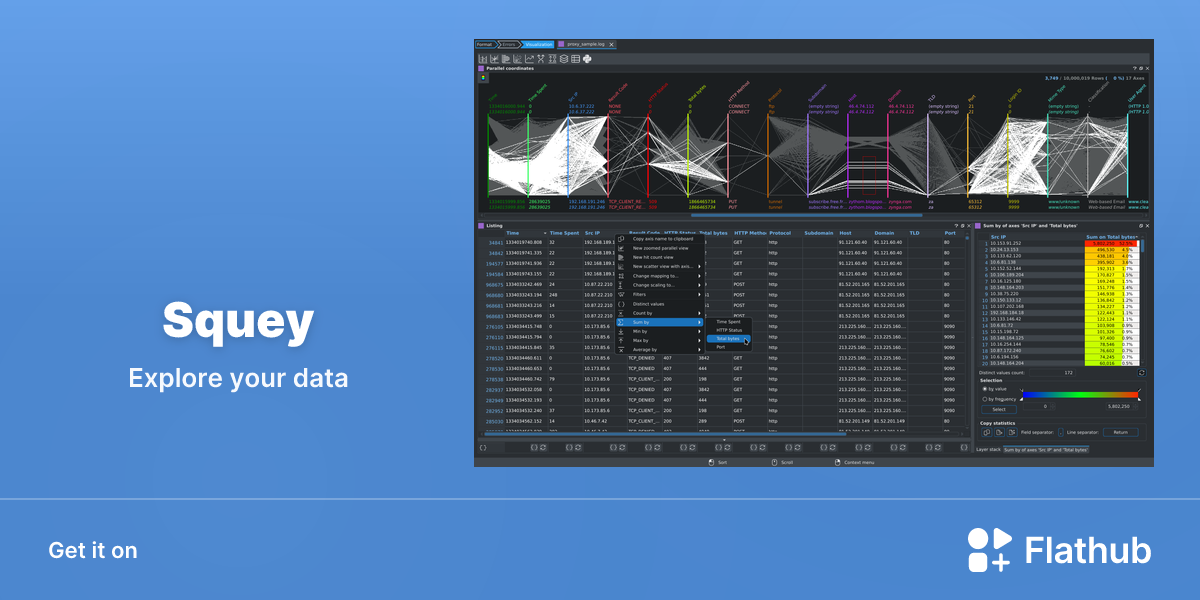This screenshot has height=600, width=1200.
Task: Click the refresh icon under Time column
Action: point(543,448)
